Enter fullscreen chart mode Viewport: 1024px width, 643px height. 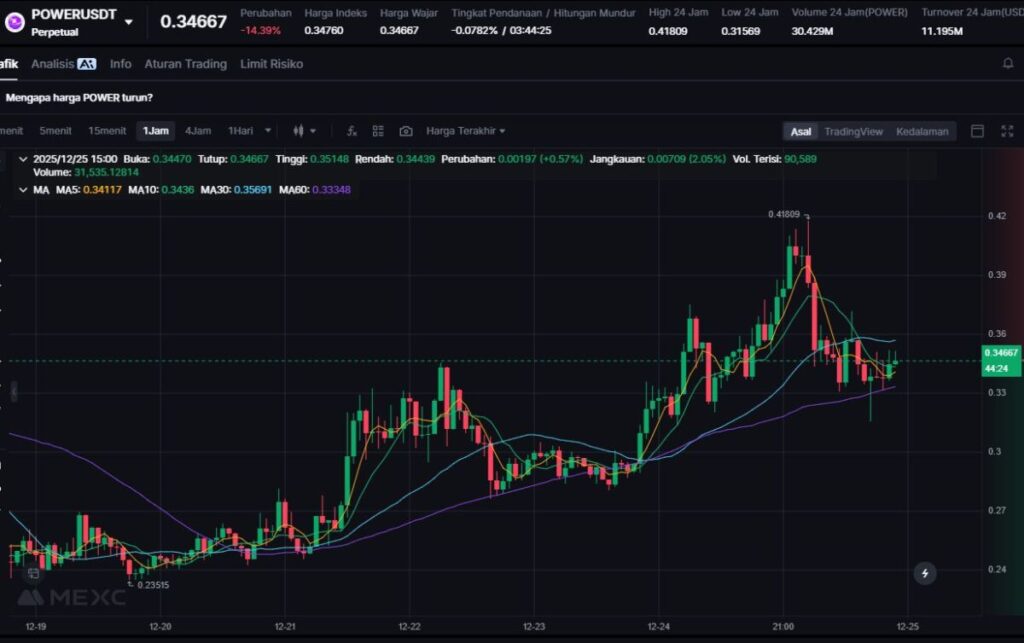click(1006, 131)
